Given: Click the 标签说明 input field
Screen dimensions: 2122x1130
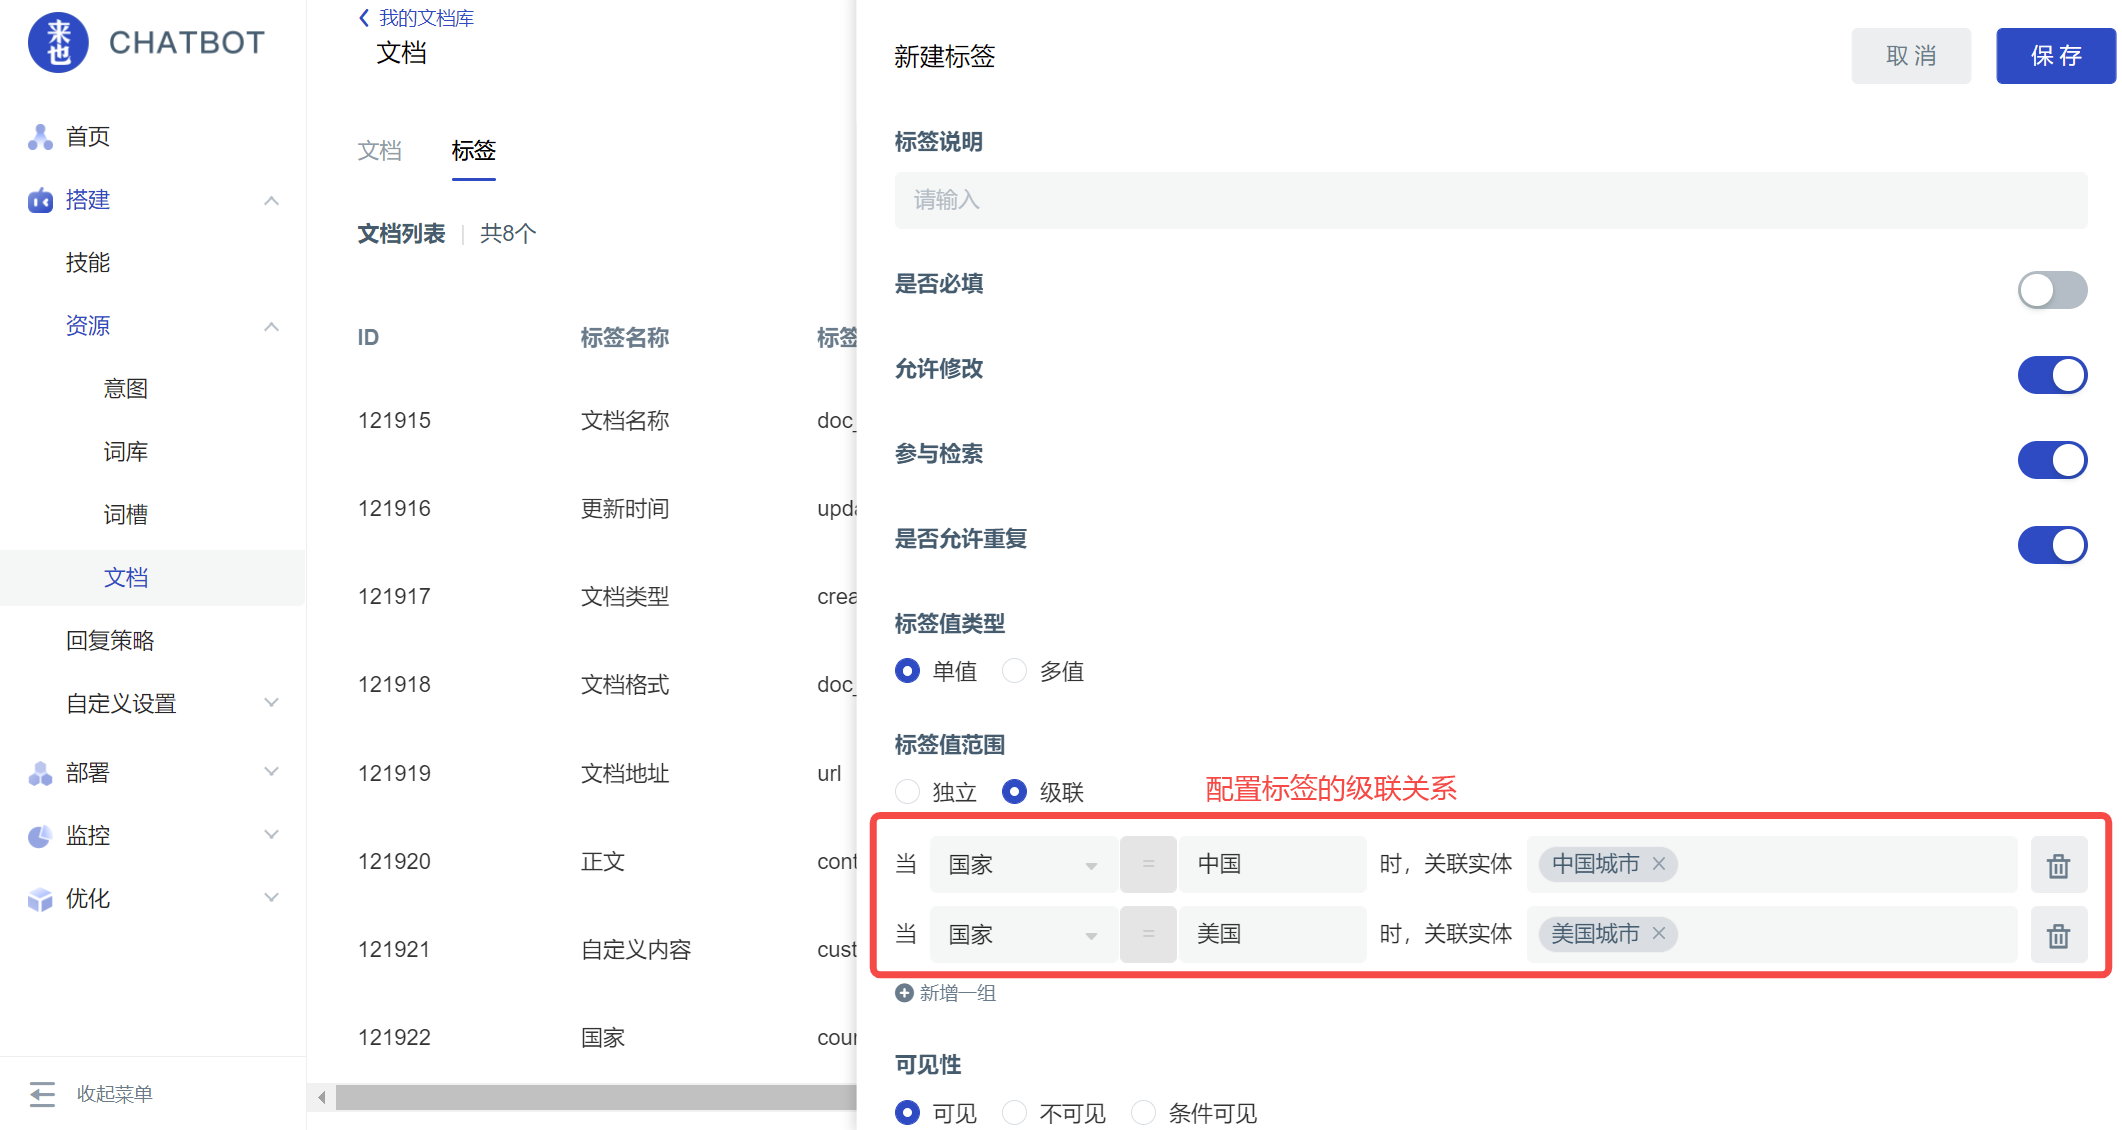Looking at the screenshot, I should pos(1491,200).
